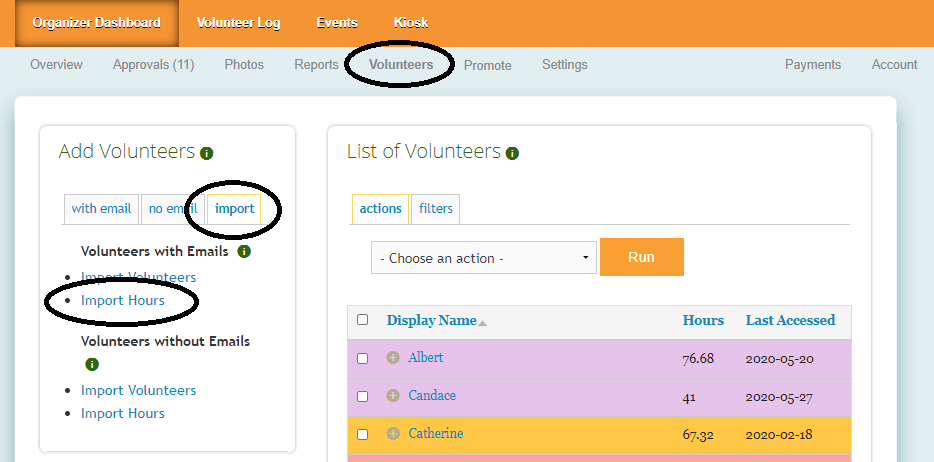Viewport: 934px width, 462px height.
Task: Click sort arrow beside Display Name
Action: [x=482, y=322]
